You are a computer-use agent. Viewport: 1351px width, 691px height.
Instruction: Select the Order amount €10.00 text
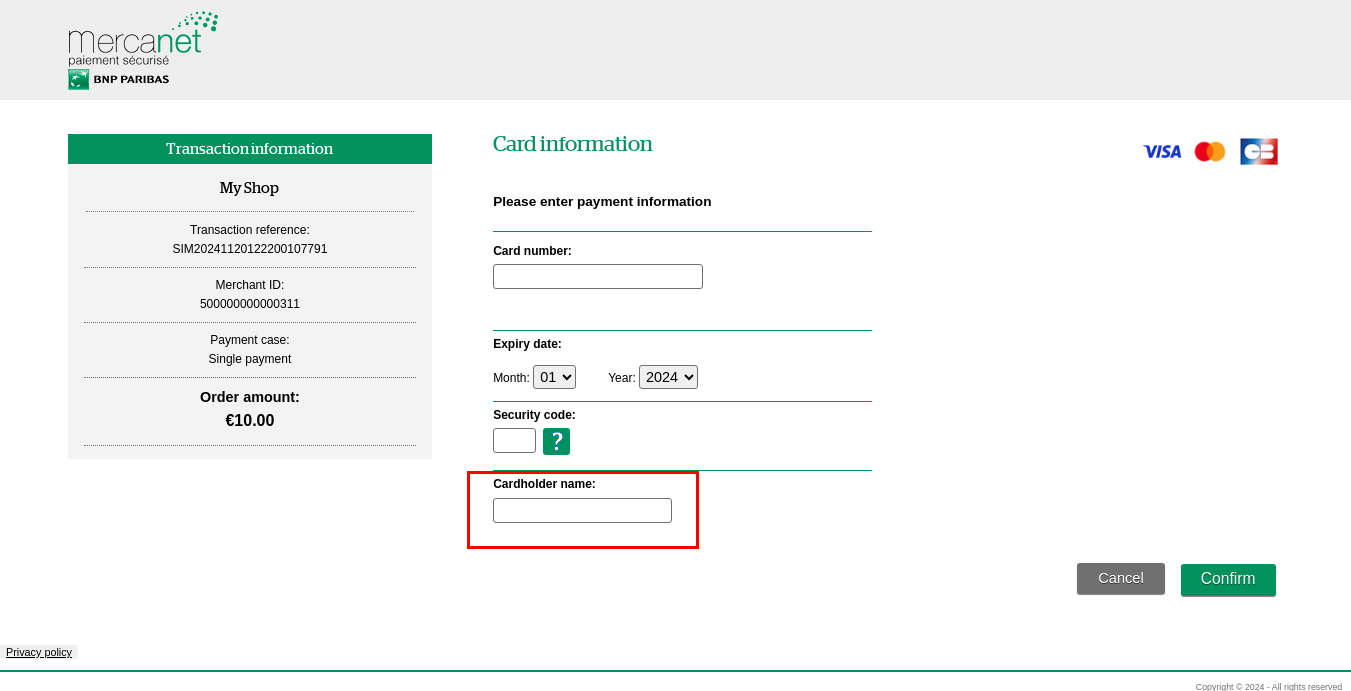[x=249, y=420]
